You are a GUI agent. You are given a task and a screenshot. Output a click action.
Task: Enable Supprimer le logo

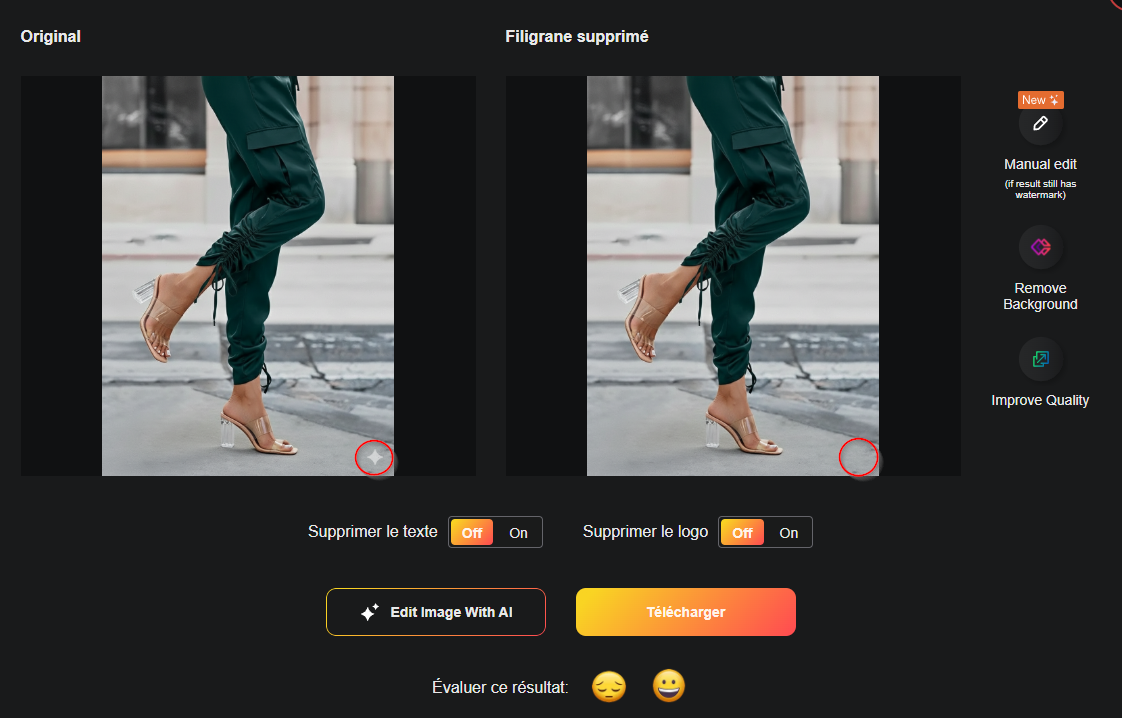[789, 532]
